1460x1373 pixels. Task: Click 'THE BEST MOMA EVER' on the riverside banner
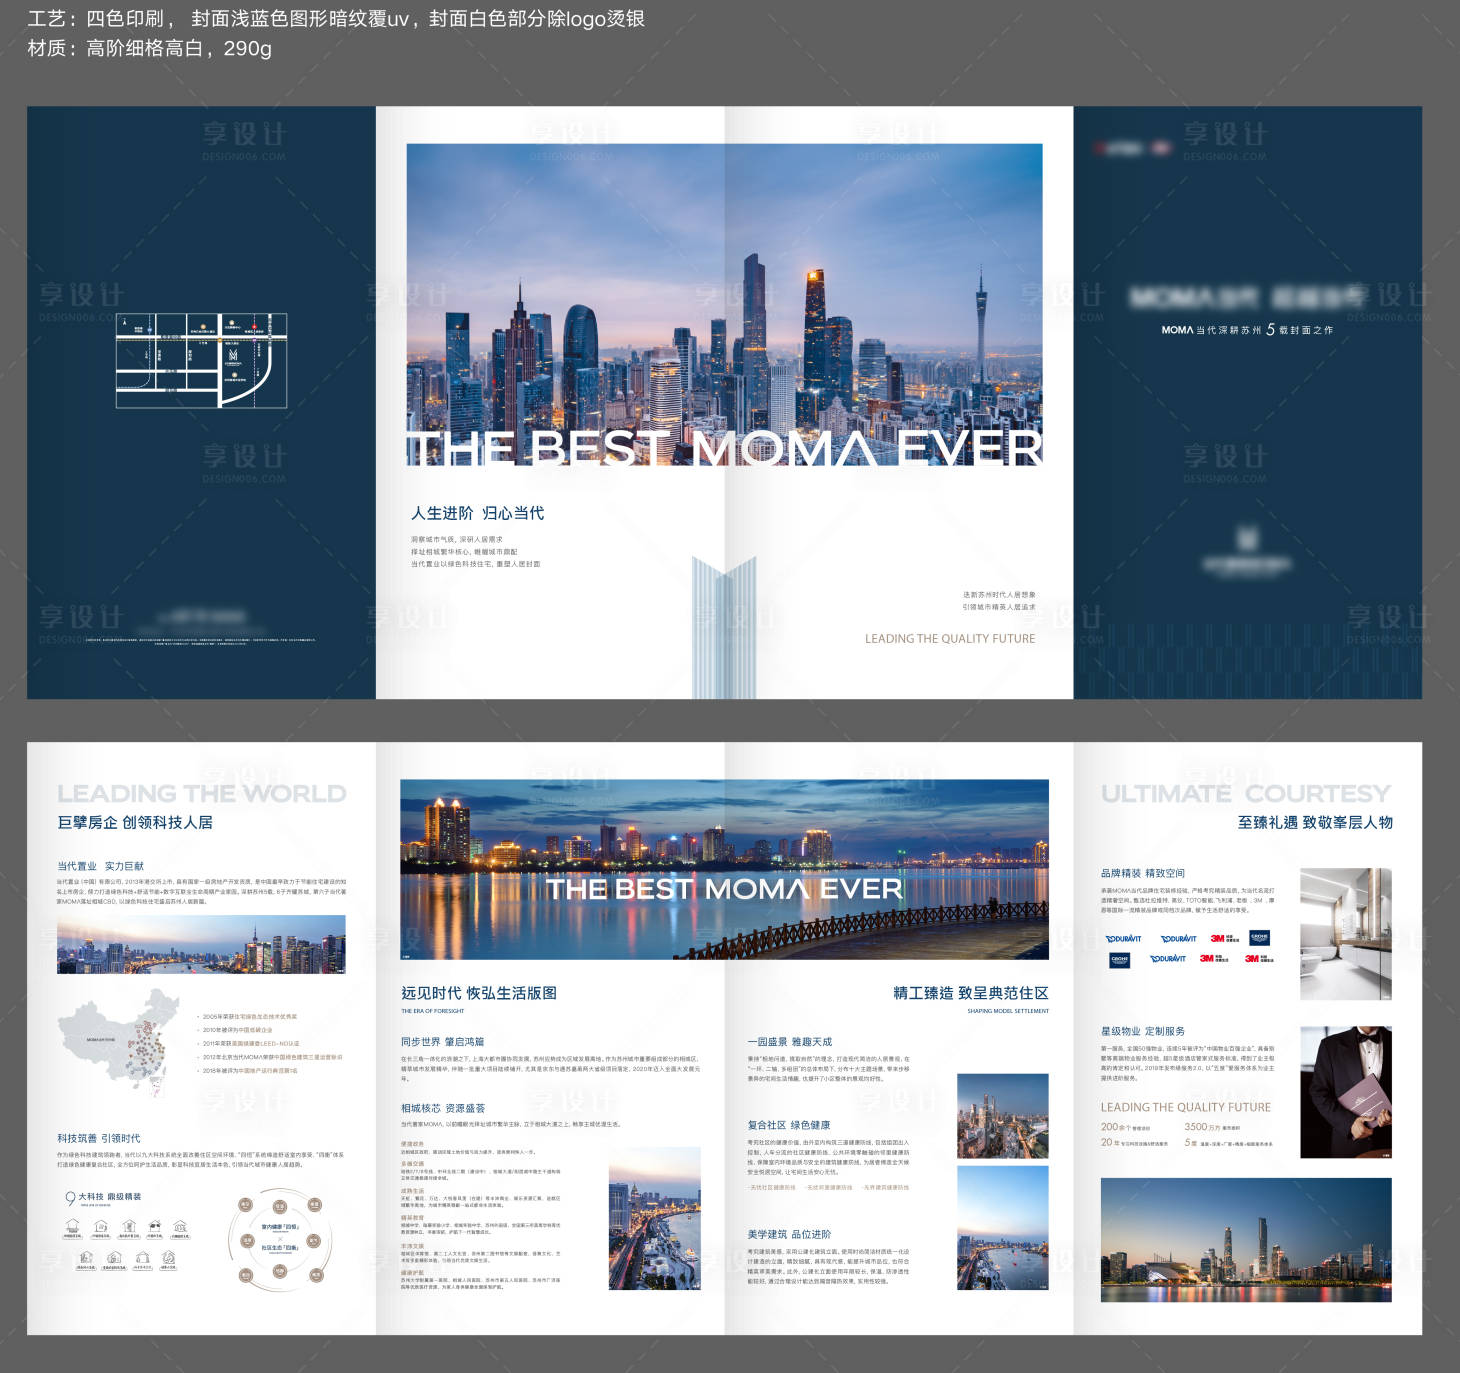tap(724, 889)
